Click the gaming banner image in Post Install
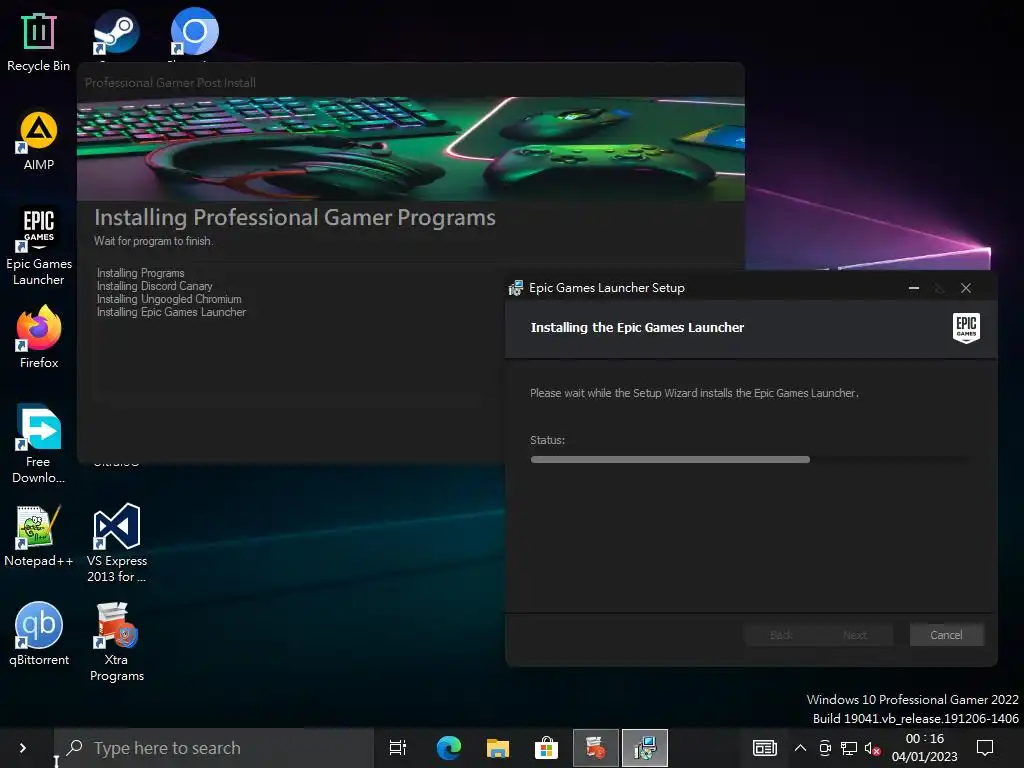Viewport: 1024px width, 768px height. pyautogui.click(x=411, y=149)
